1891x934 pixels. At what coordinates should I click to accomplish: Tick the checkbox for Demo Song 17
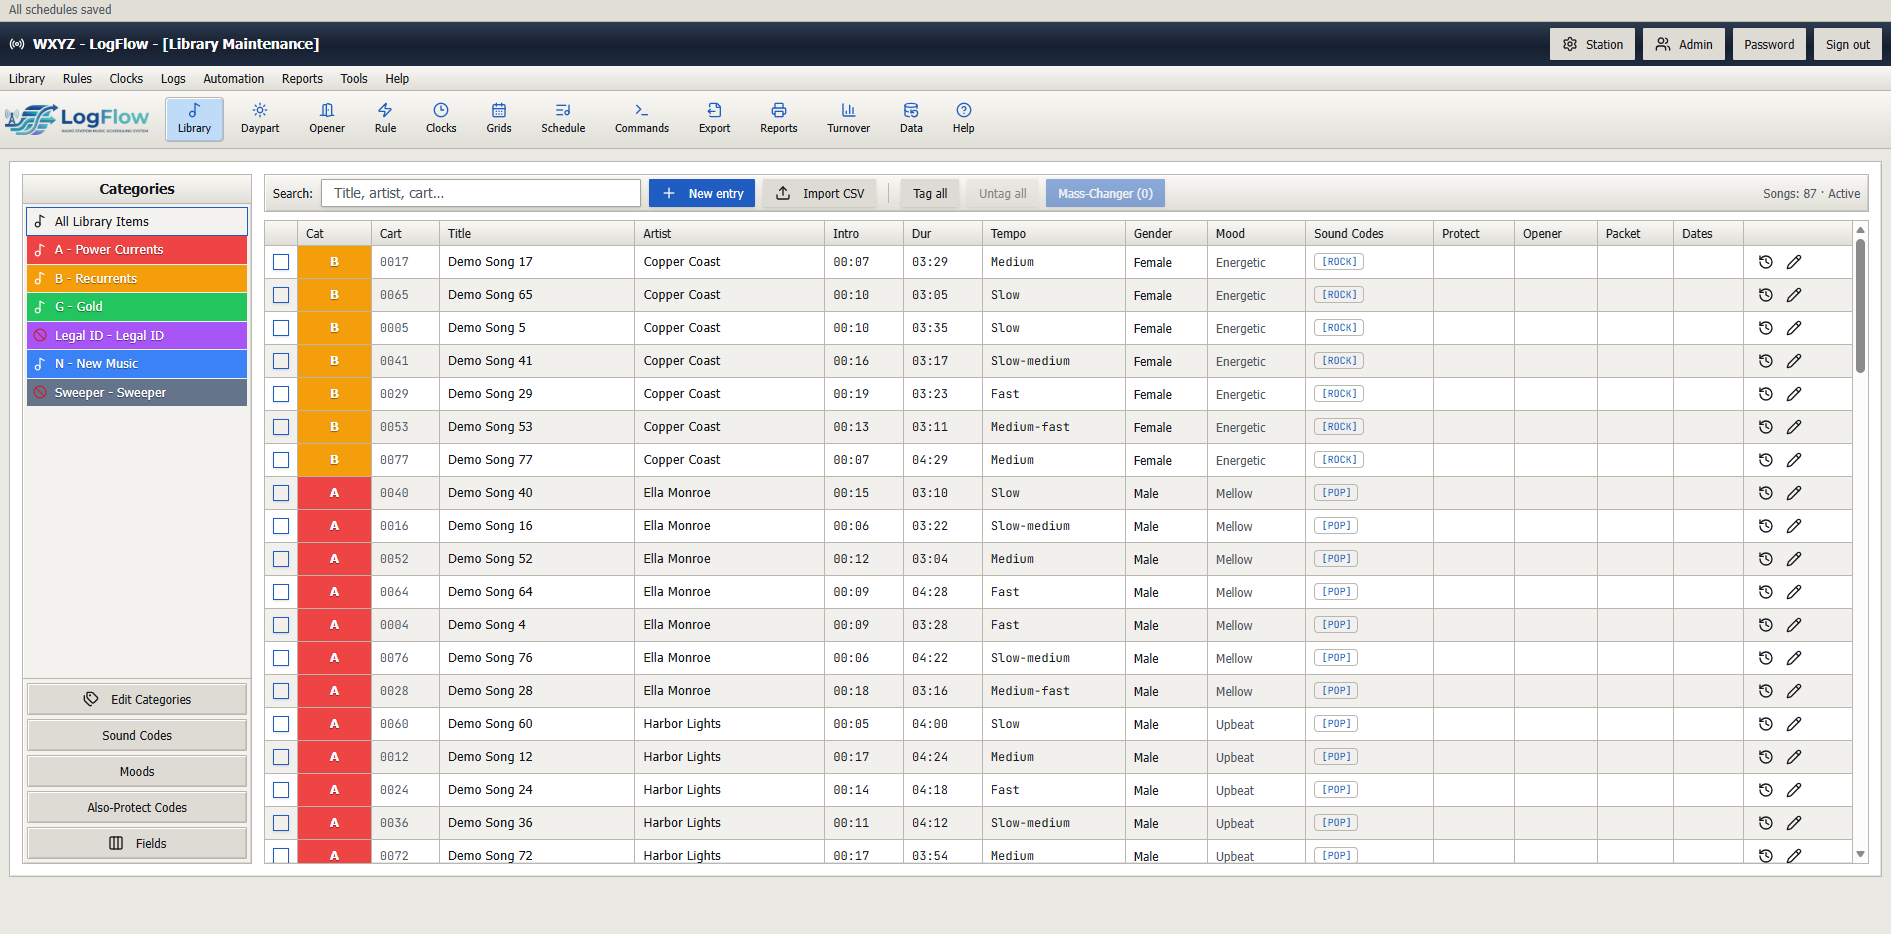[x=281, y=262]
